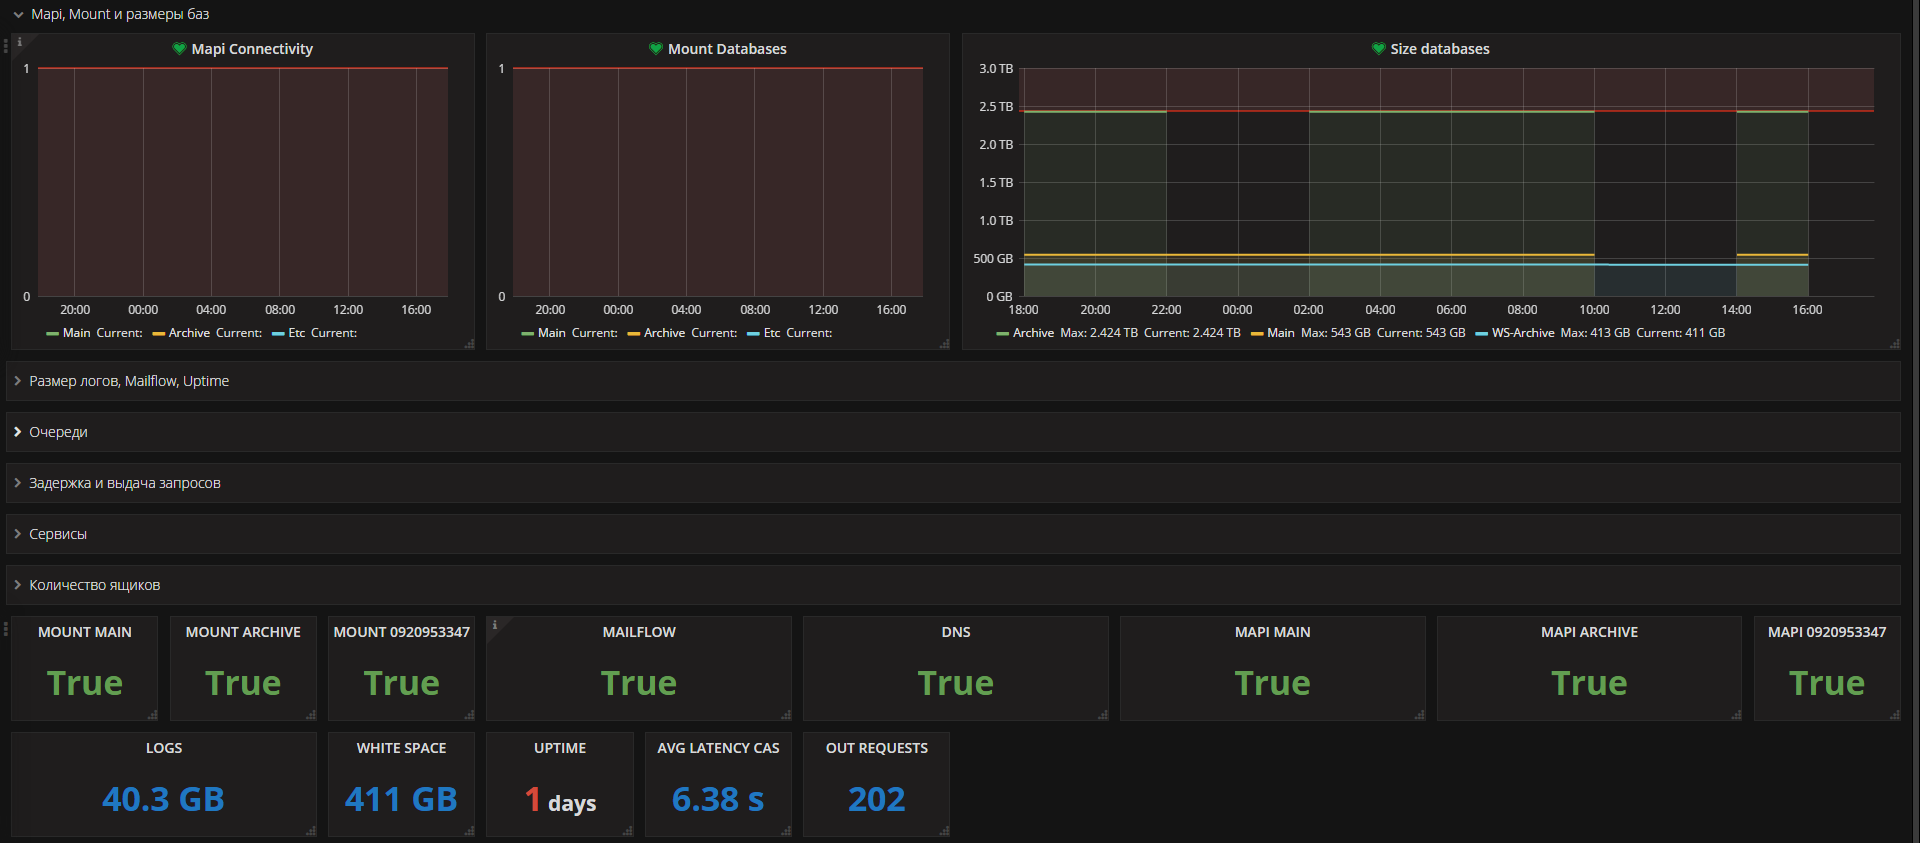
Task: Toggle WS-Archive series in Size databases legend
Action: point(1522,333)
